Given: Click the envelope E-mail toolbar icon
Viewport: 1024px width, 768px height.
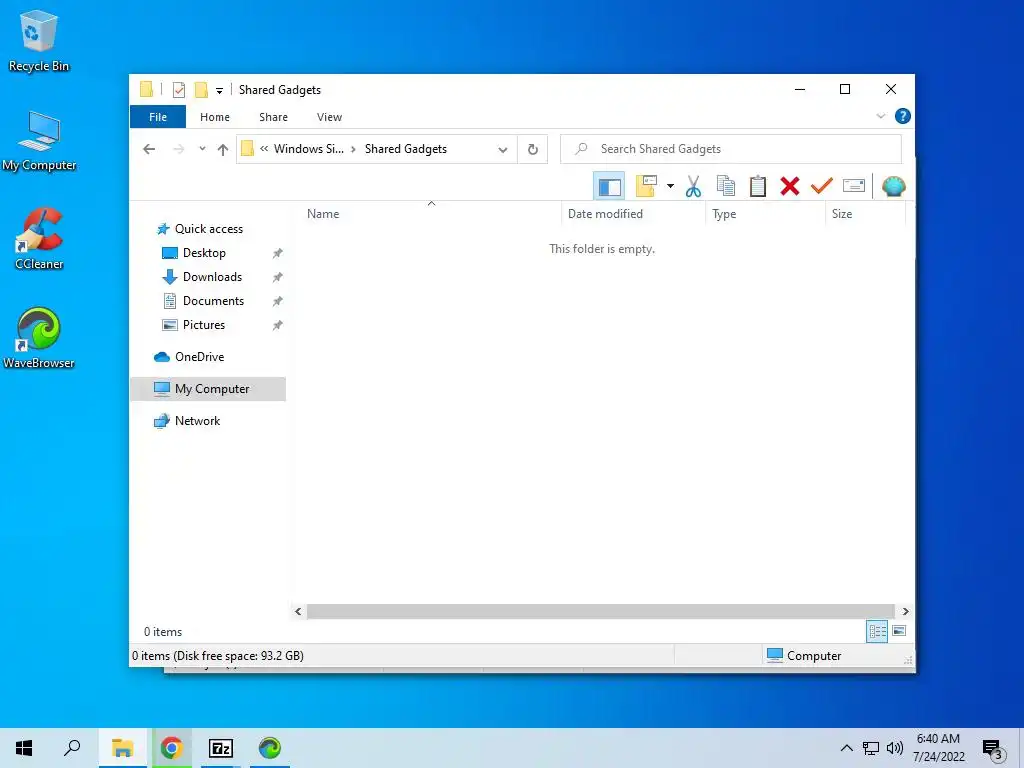Looking at the screenshot, I should tap(854, 187).
